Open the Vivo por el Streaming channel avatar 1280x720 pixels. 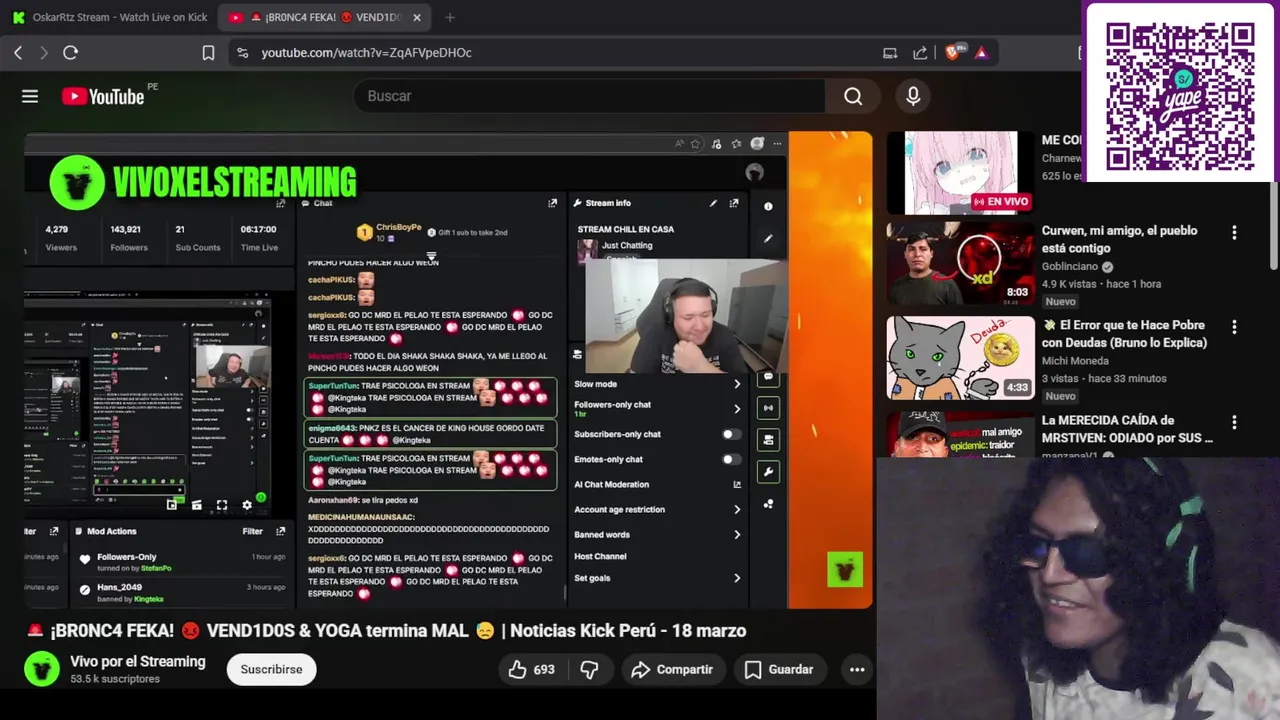[42, 669]
